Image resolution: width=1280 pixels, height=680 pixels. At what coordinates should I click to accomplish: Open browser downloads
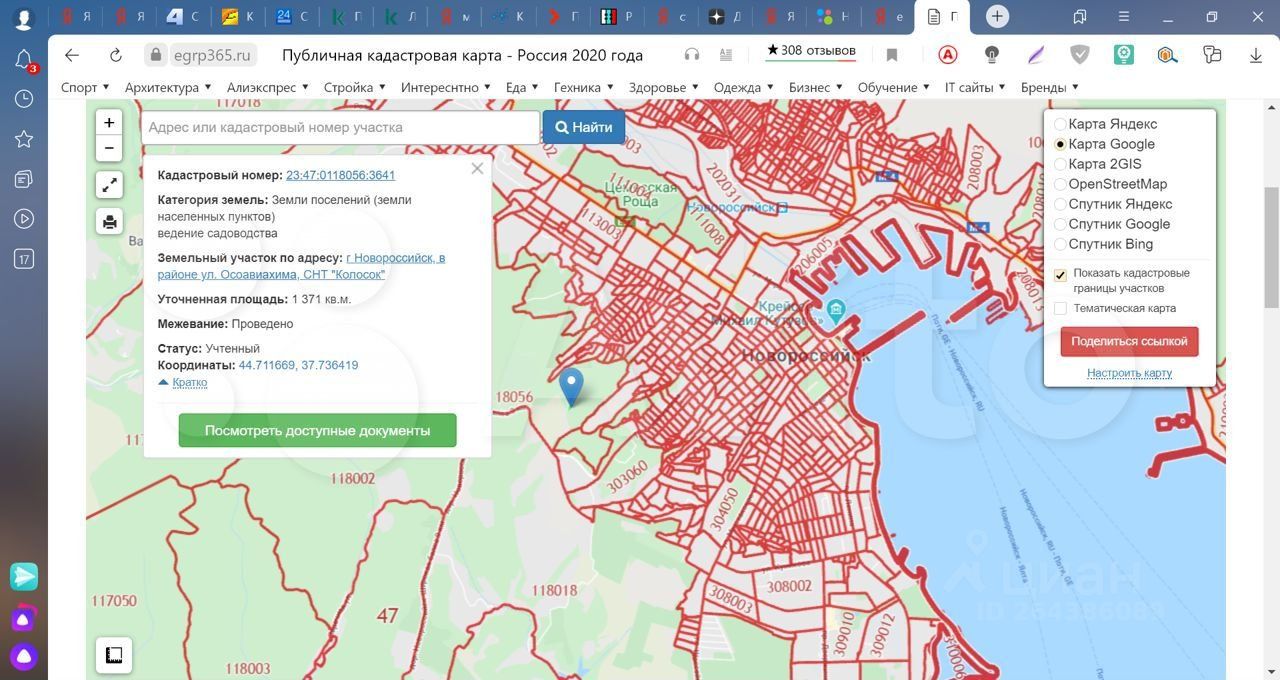[1256, 55]
